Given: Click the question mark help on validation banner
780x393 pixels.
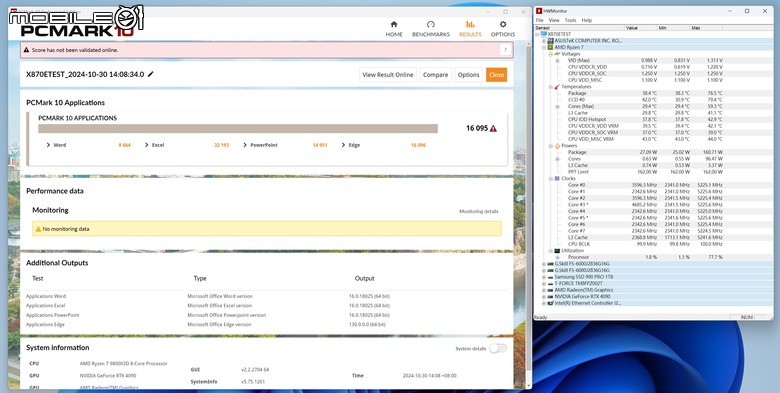Looking at the screenshot, I should pyautogui.click(x=506, y=50).
